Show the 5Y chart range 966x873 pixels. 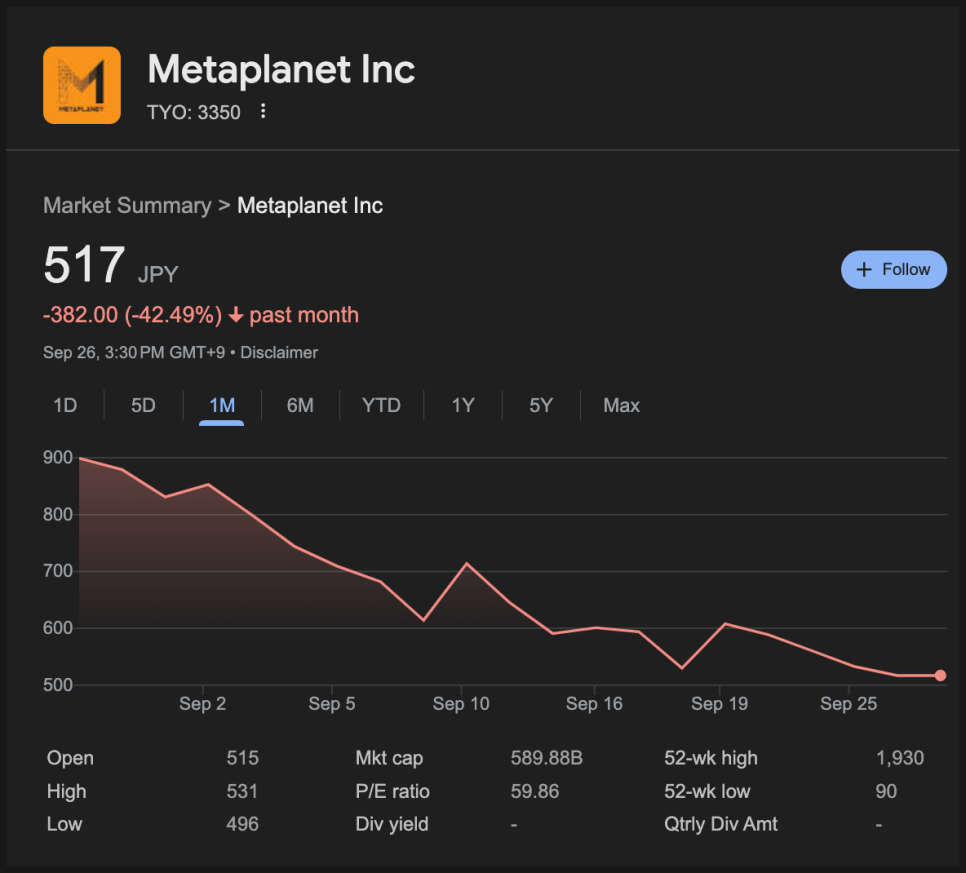click(x=541, y=405)
